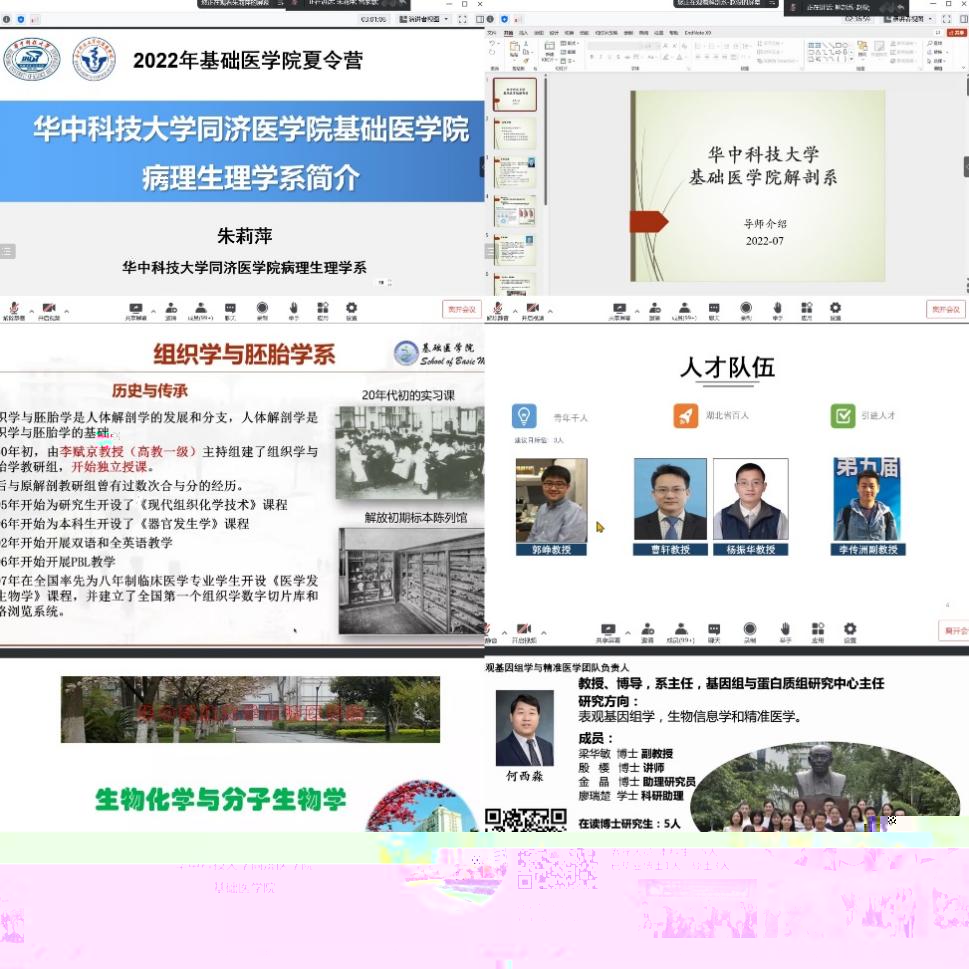Leave meeting in anatomy department window
969x969 pixels.
click(x=946, y=309)
